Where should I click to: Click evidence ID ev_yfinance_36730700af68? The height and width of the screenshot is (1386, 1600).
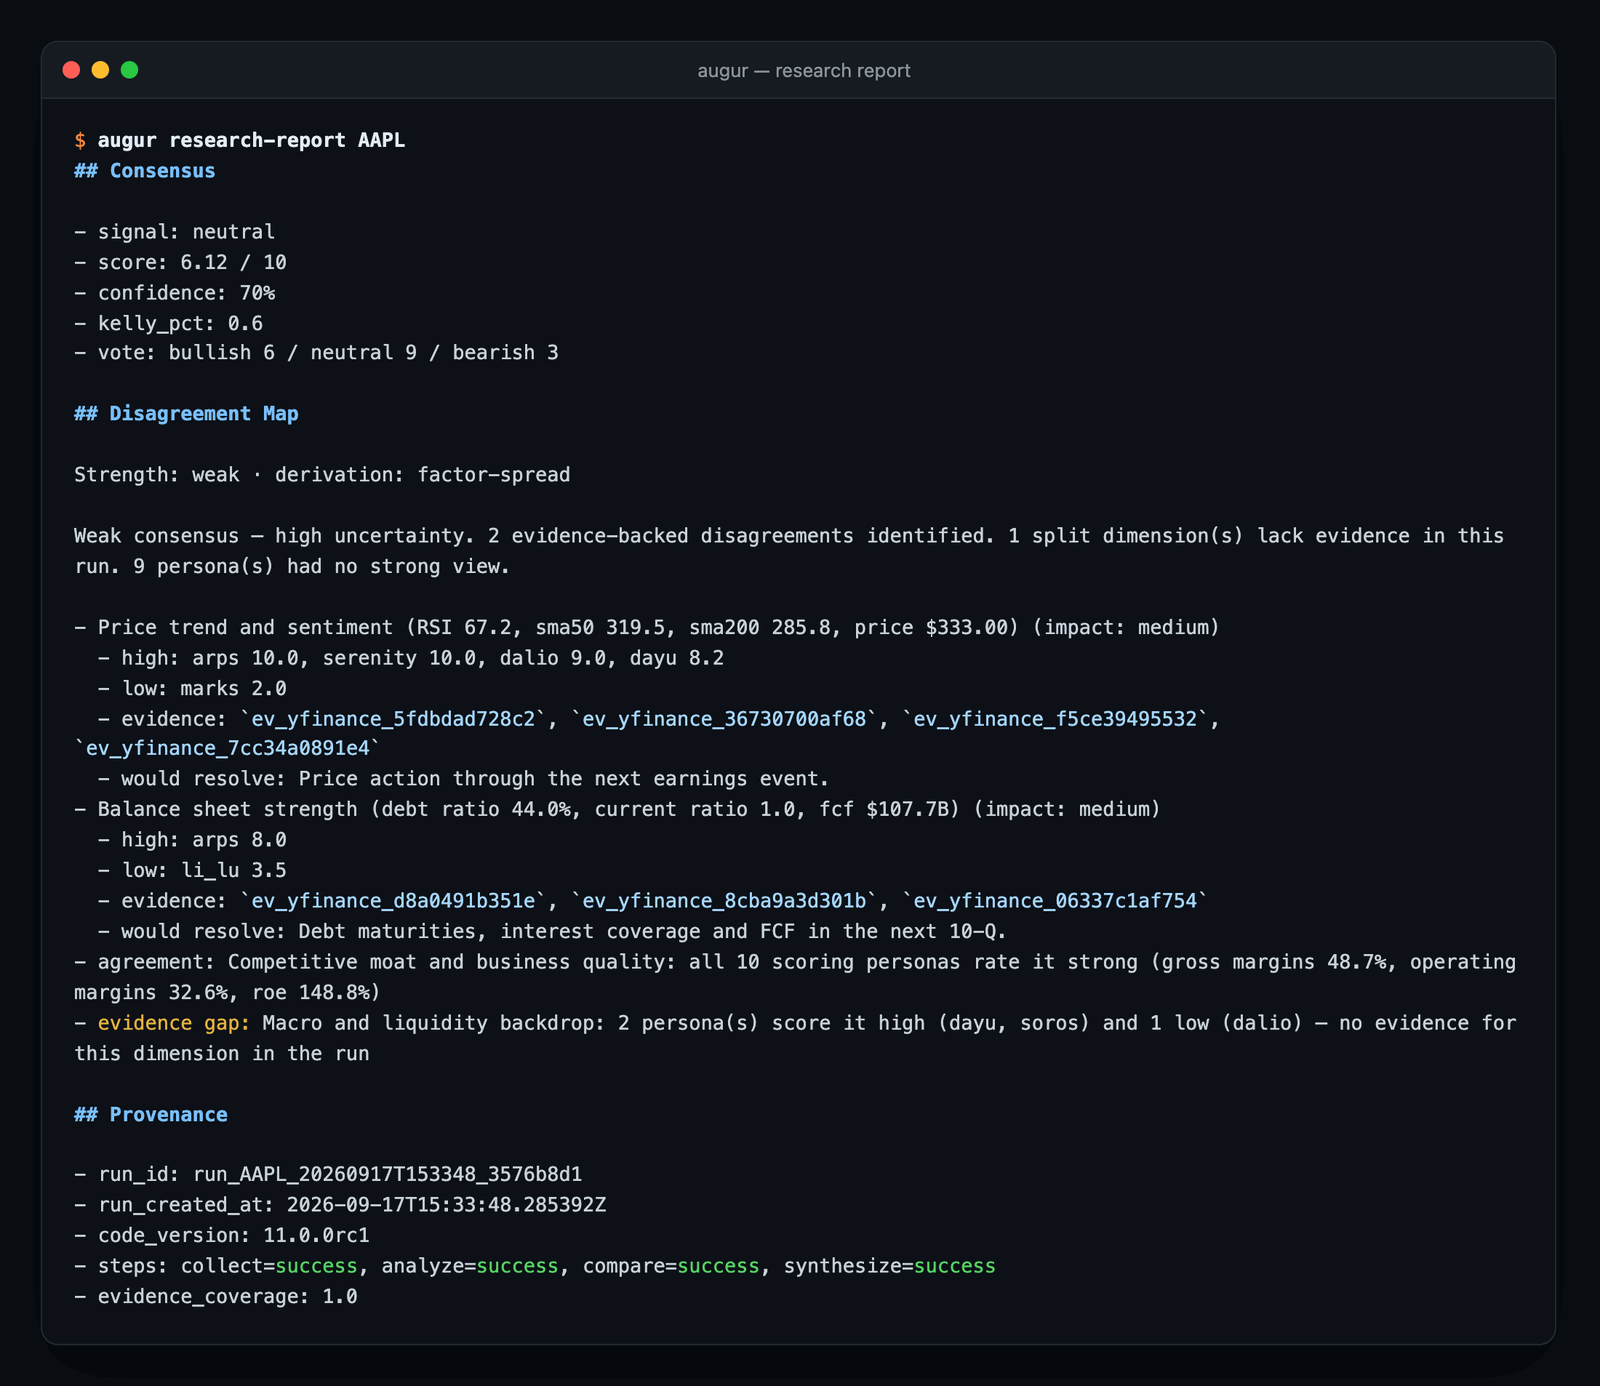click(x=724, y=719)
